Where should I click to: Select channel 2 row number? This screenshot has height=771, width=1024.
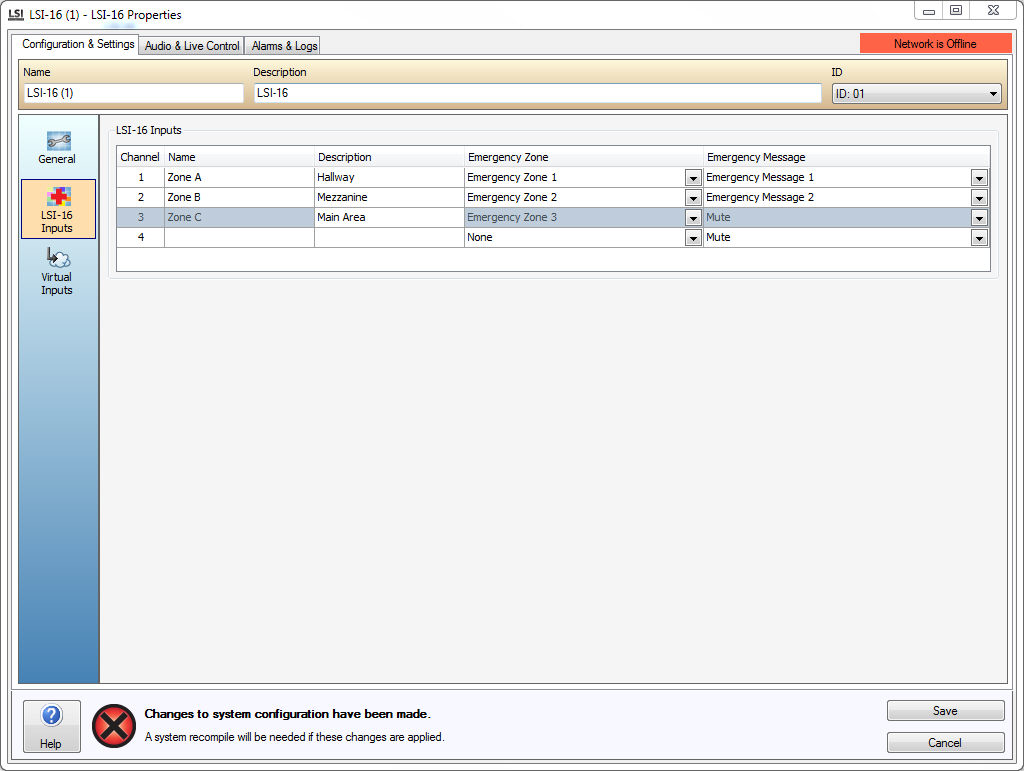[x=140, y=197]
